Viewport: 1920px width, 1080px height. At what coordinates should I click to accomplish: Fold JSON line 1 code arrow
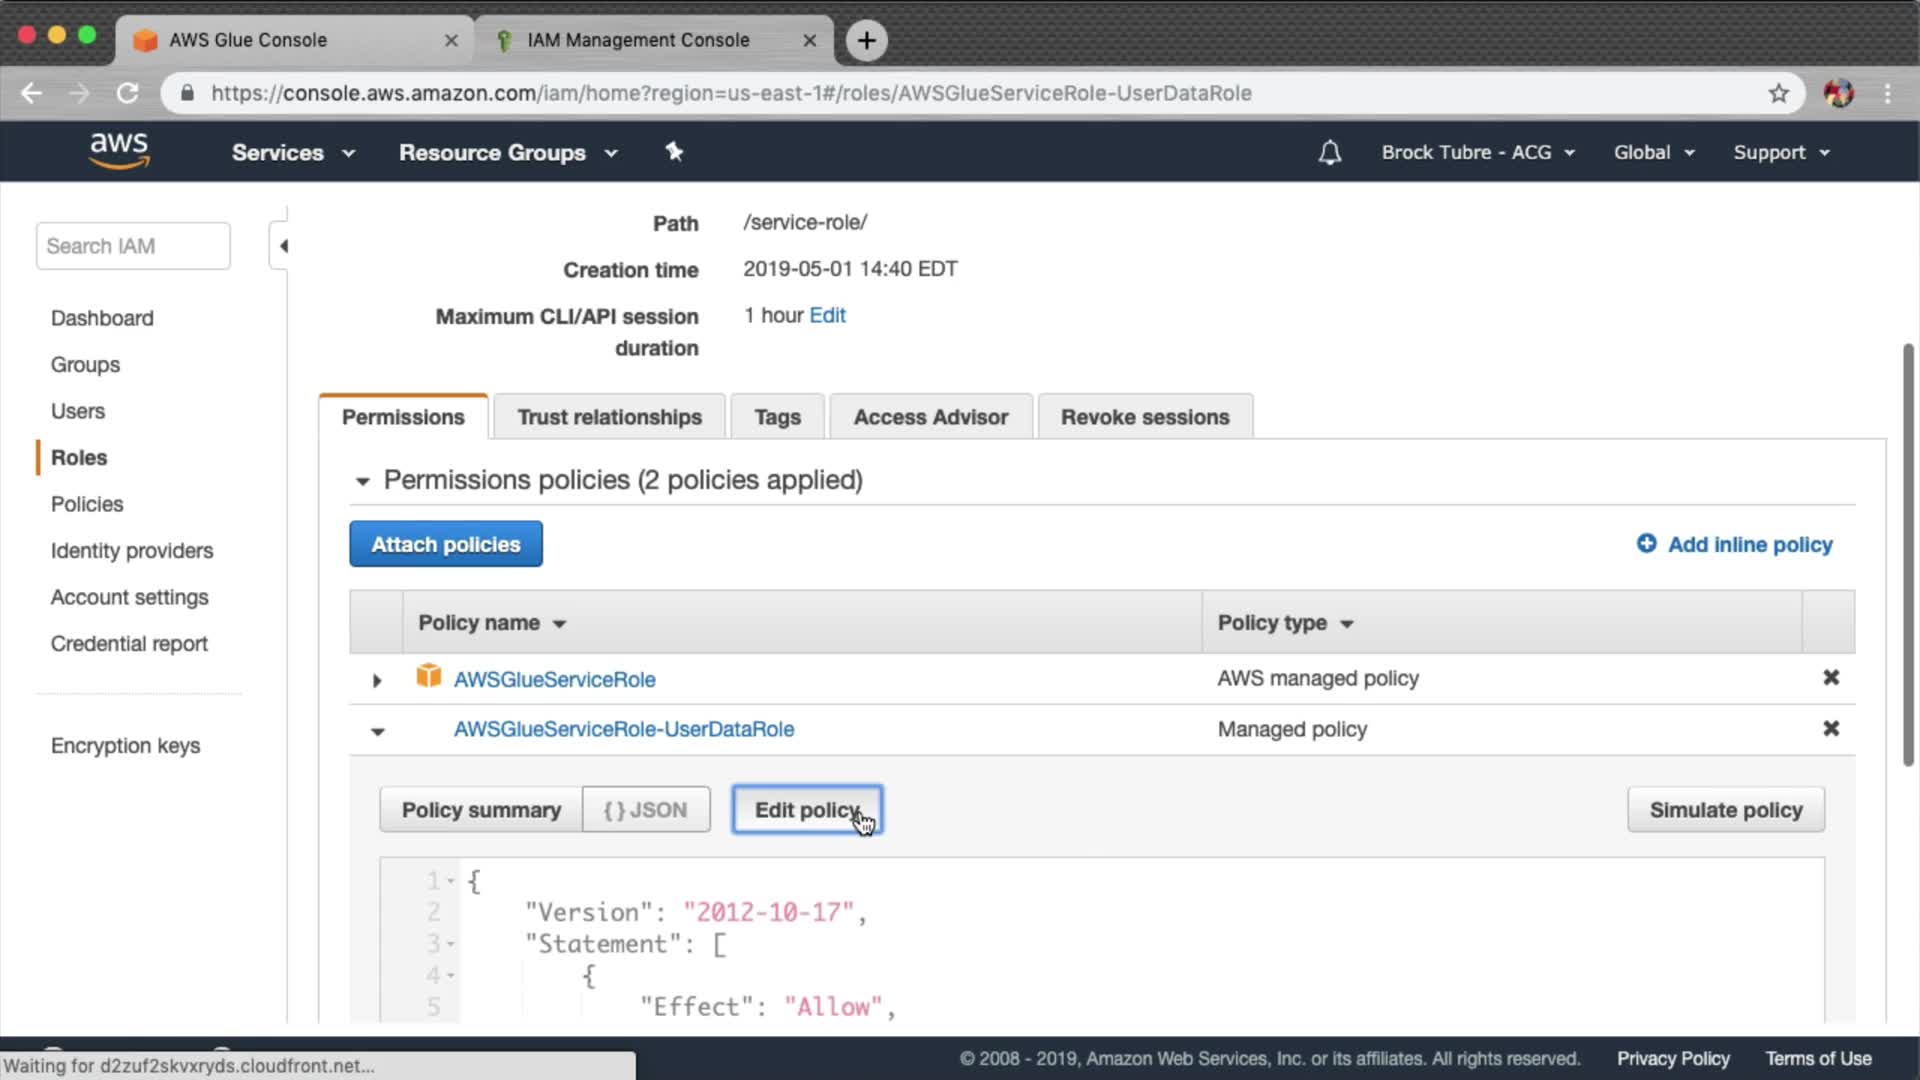[x=451, y=881]
